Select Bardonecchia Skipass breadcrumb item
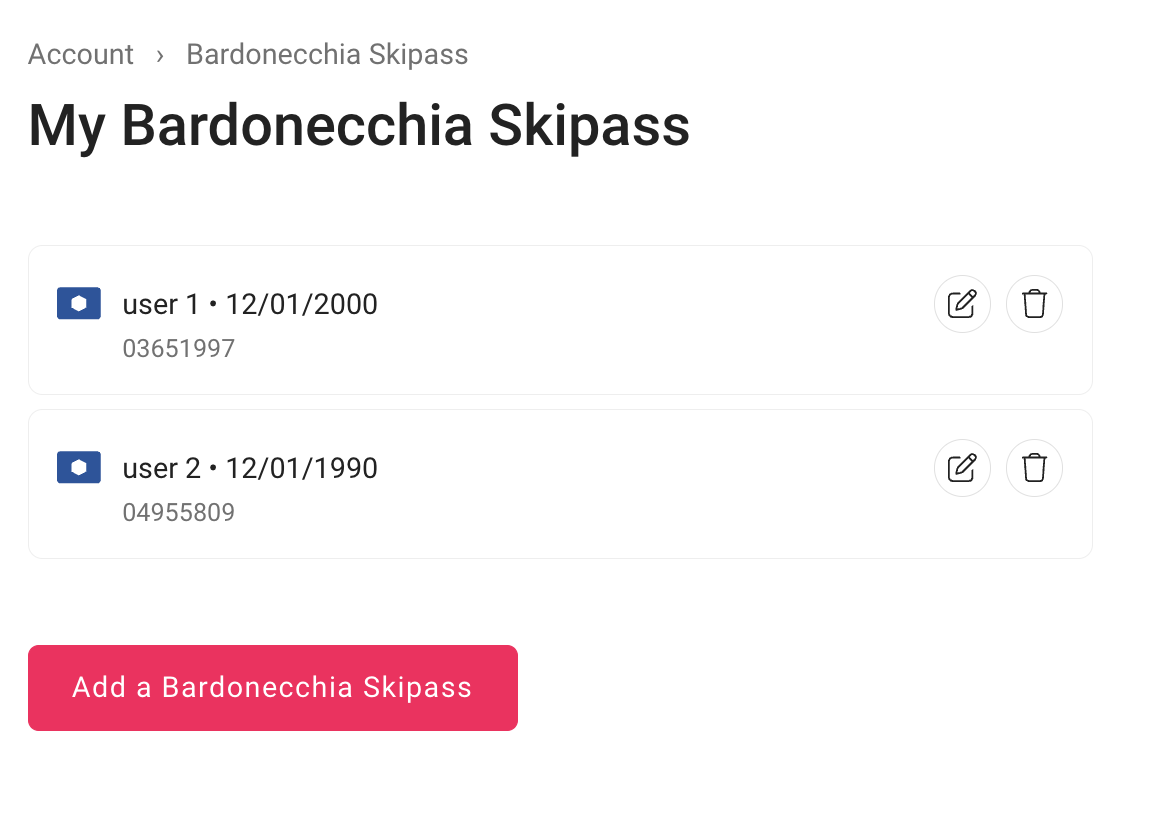Image resolution: width=1162 pixels, height=838 pixels. pos(327,54)
